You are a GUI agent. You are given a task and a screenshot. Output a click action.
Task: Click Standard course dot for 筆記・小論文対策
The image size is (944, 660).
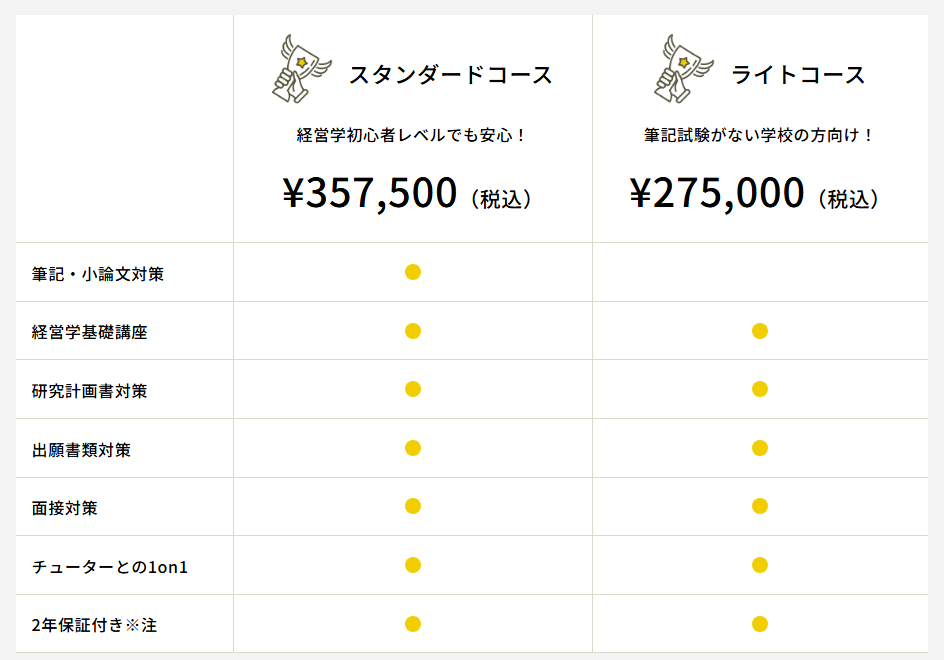[413, 272]
